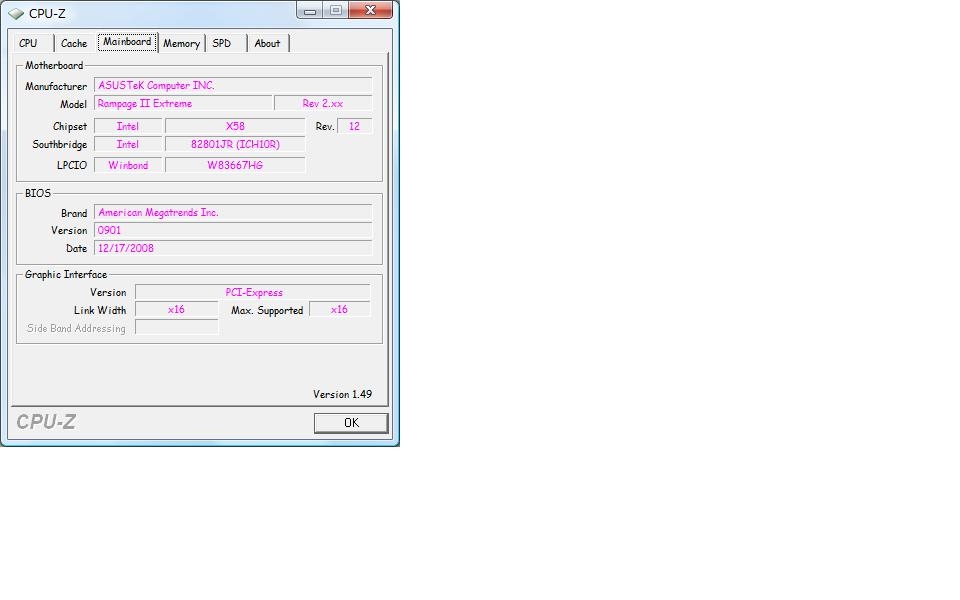Click the OK button
Image resolution: width=960 pixels, height=600 pixels.
pyautogui.click(x=351, y=423)
